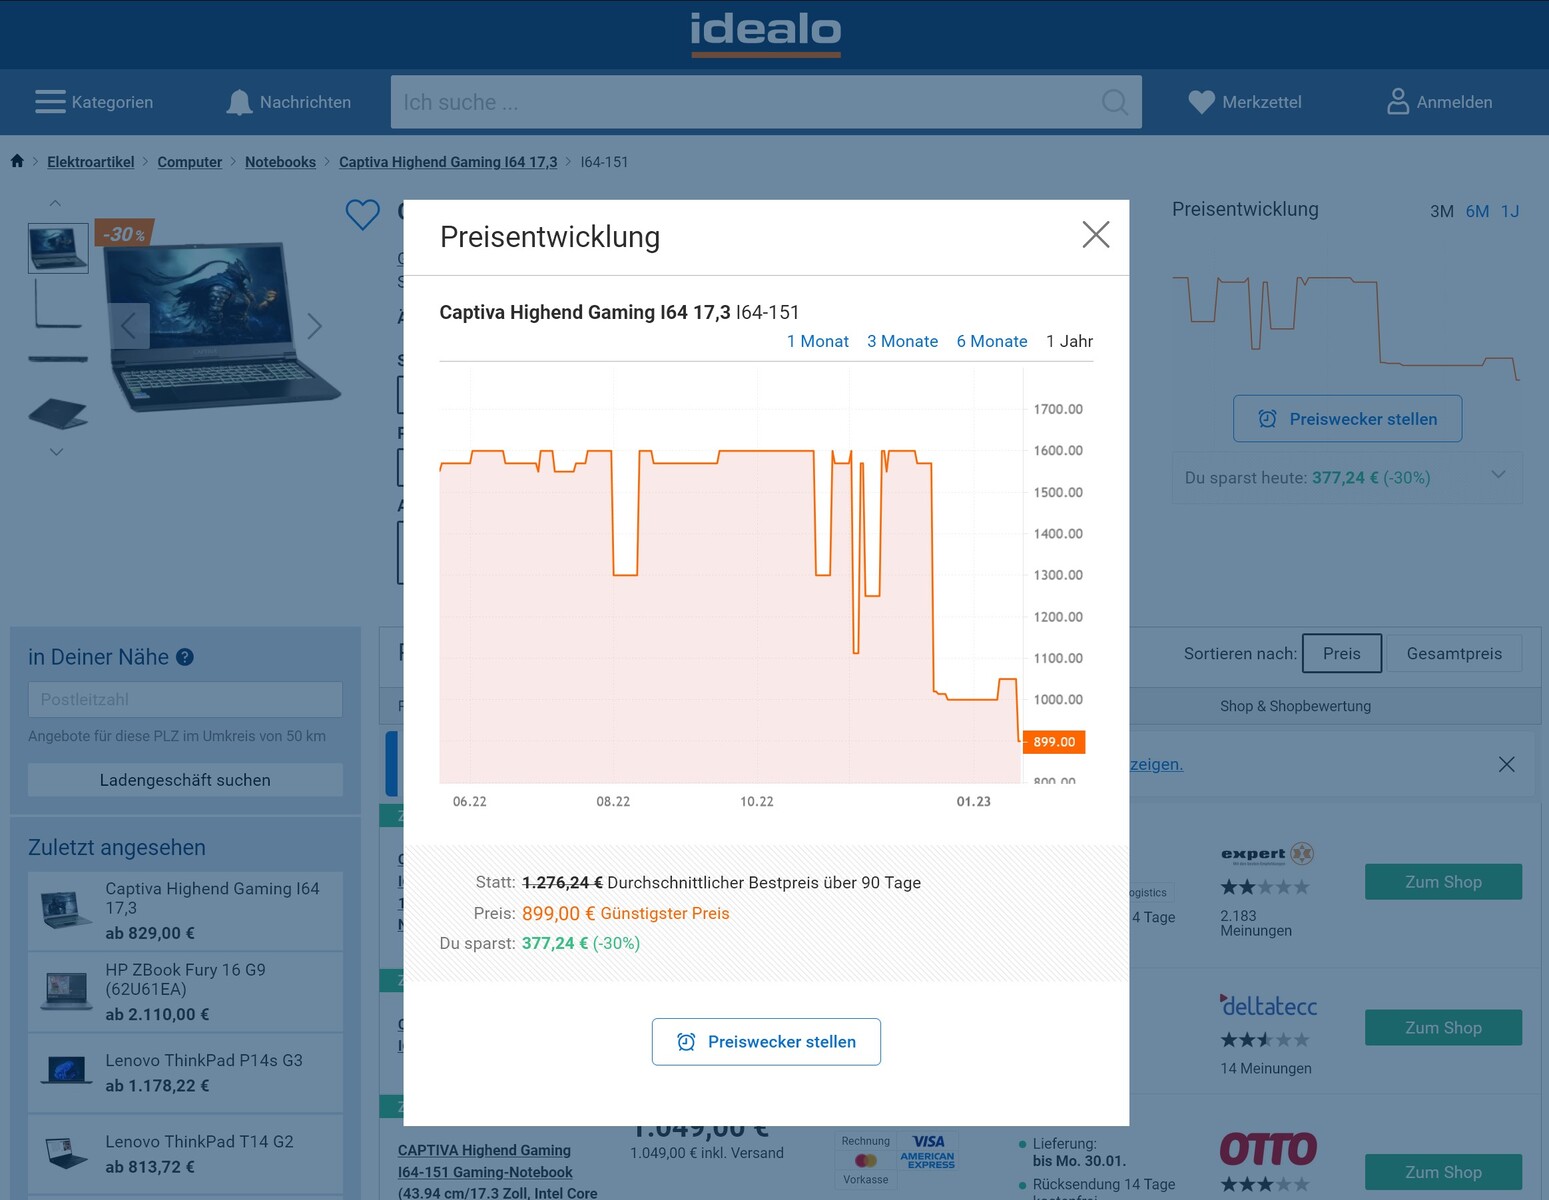Switch background price chart to 6M
This screenshot has height=1200, width=1549.
point(1477,211)
